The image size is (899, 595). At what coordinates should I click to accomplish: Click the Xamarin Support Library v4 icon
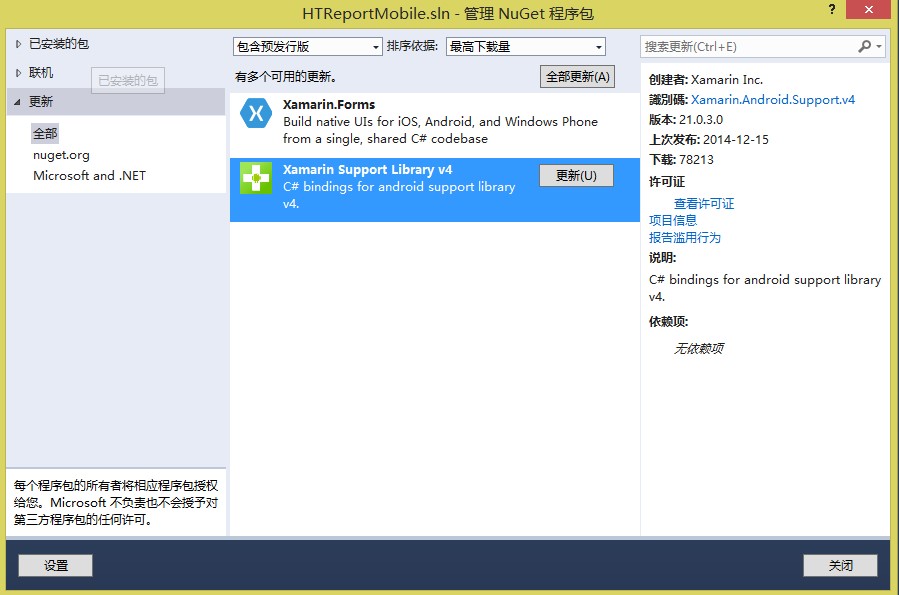256,178
